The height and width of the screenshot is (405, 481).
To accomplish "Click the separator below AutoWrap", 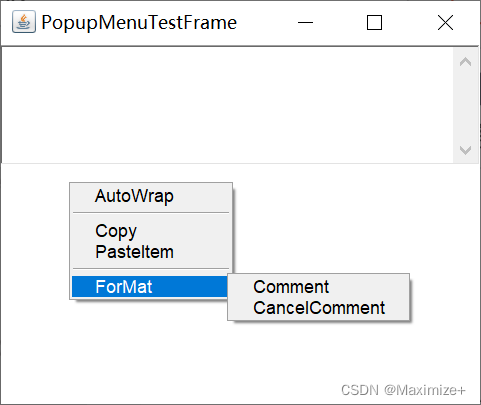I will point(151,213).
